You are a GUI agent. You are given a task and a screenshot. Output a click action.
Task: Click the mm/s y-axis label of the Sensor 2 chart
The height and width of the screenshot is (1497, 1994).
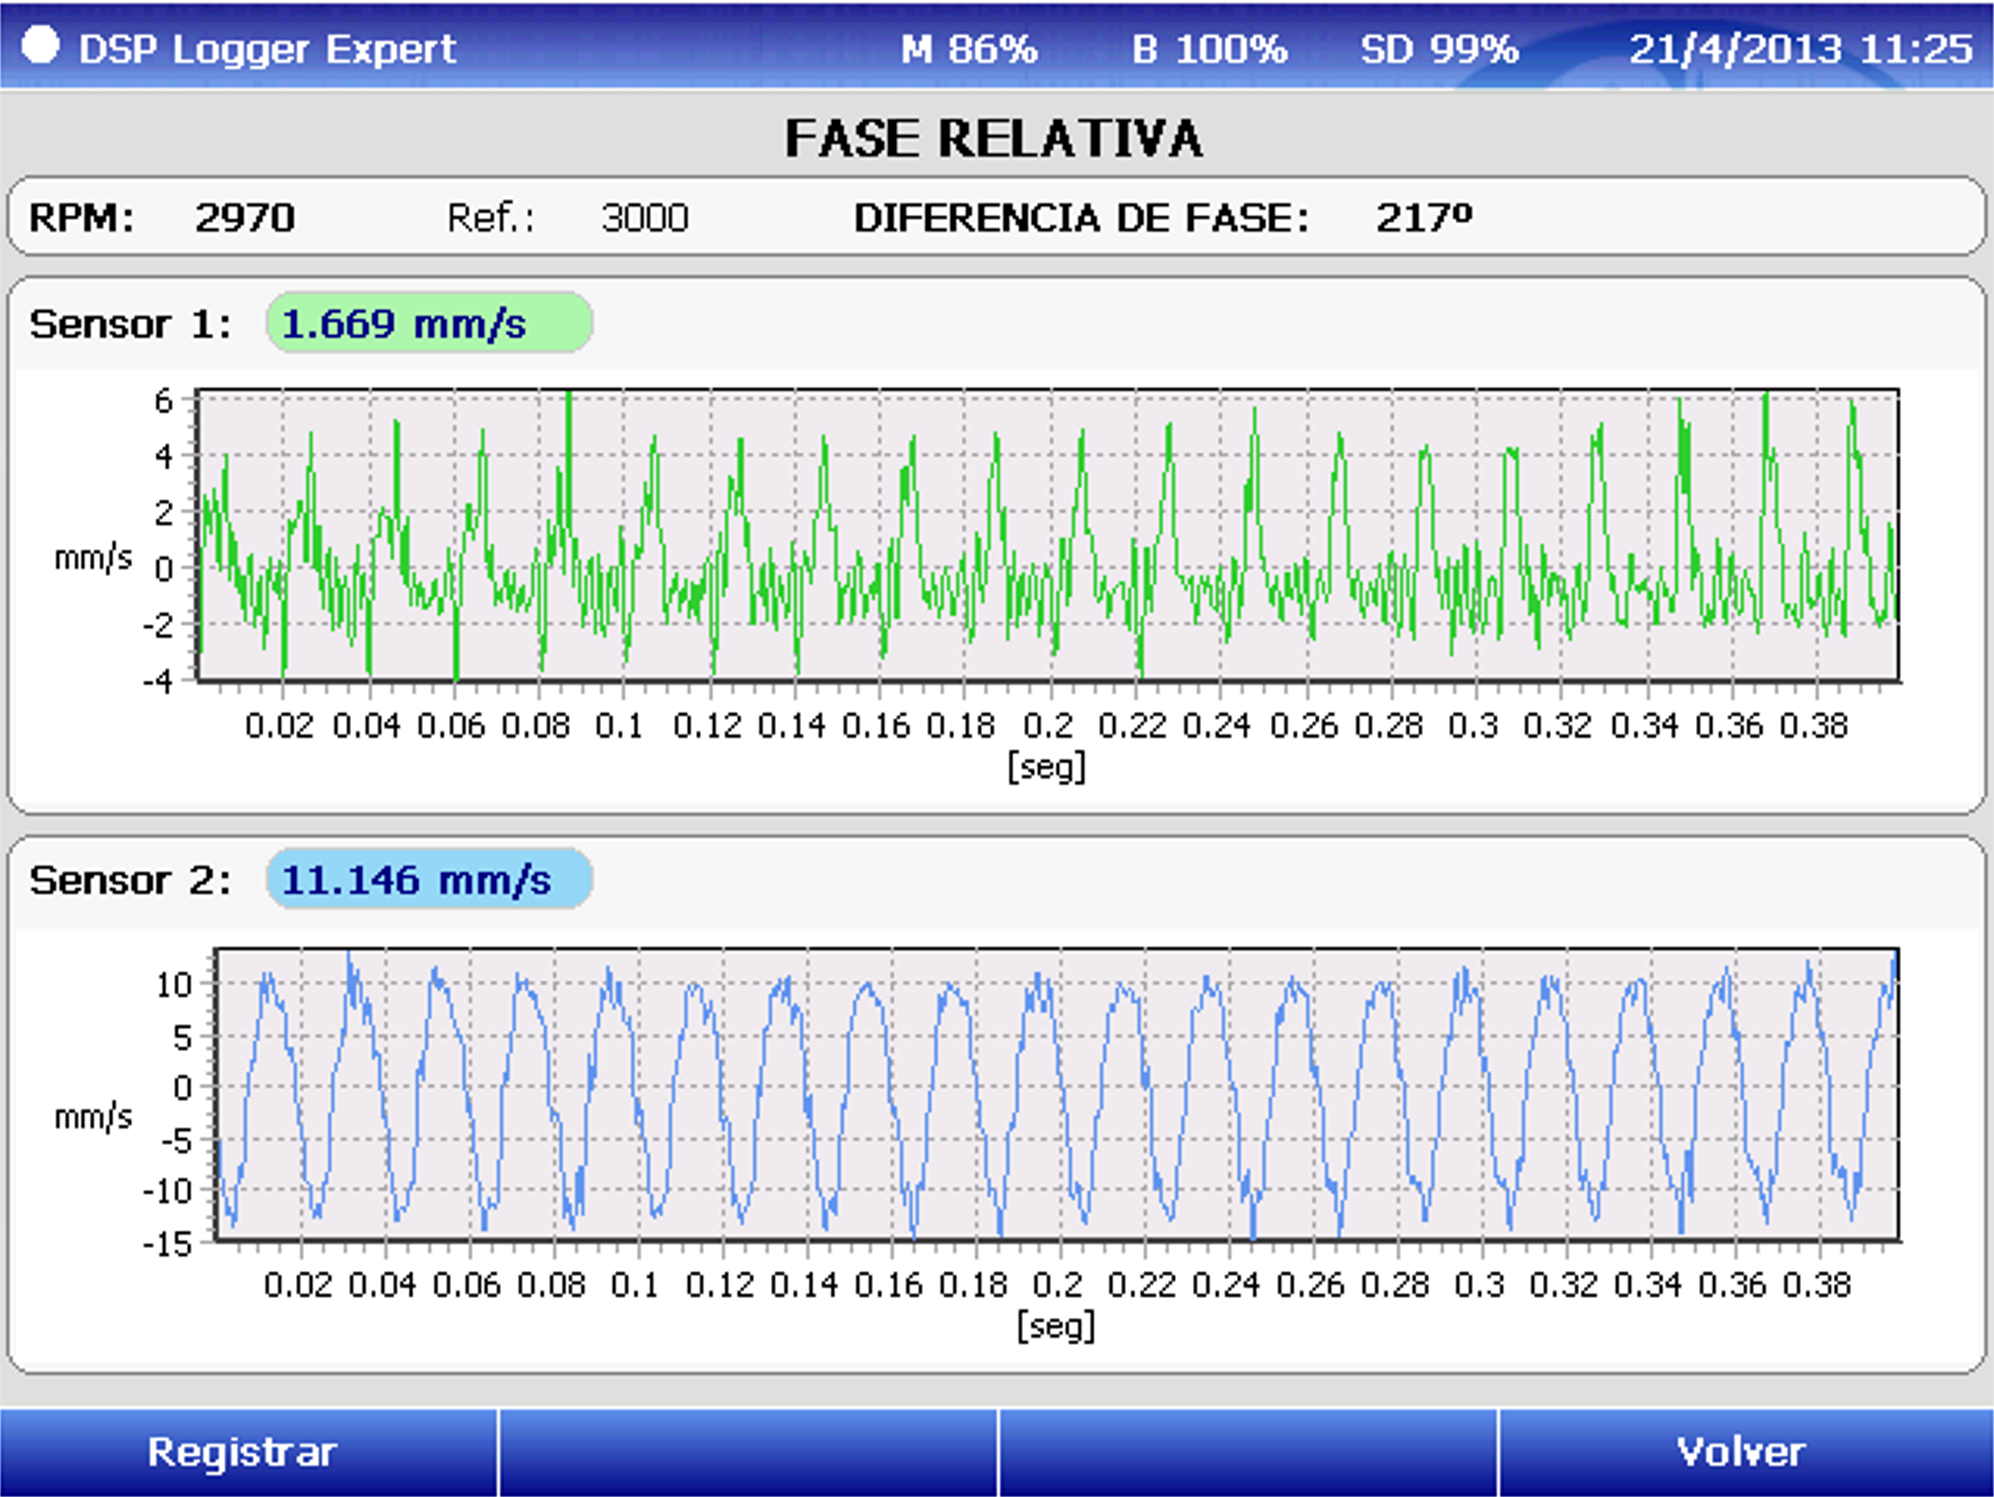(92, 1115)
